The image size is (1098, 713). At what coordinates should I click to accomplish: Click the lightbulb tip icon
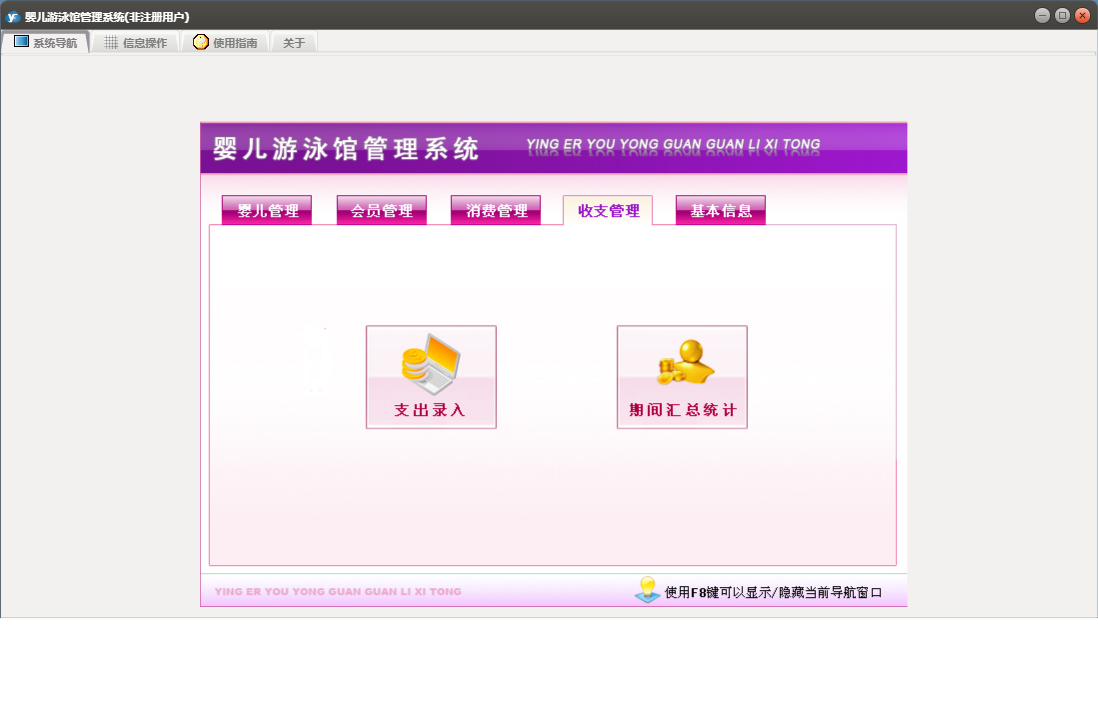[x=648, y=590]
